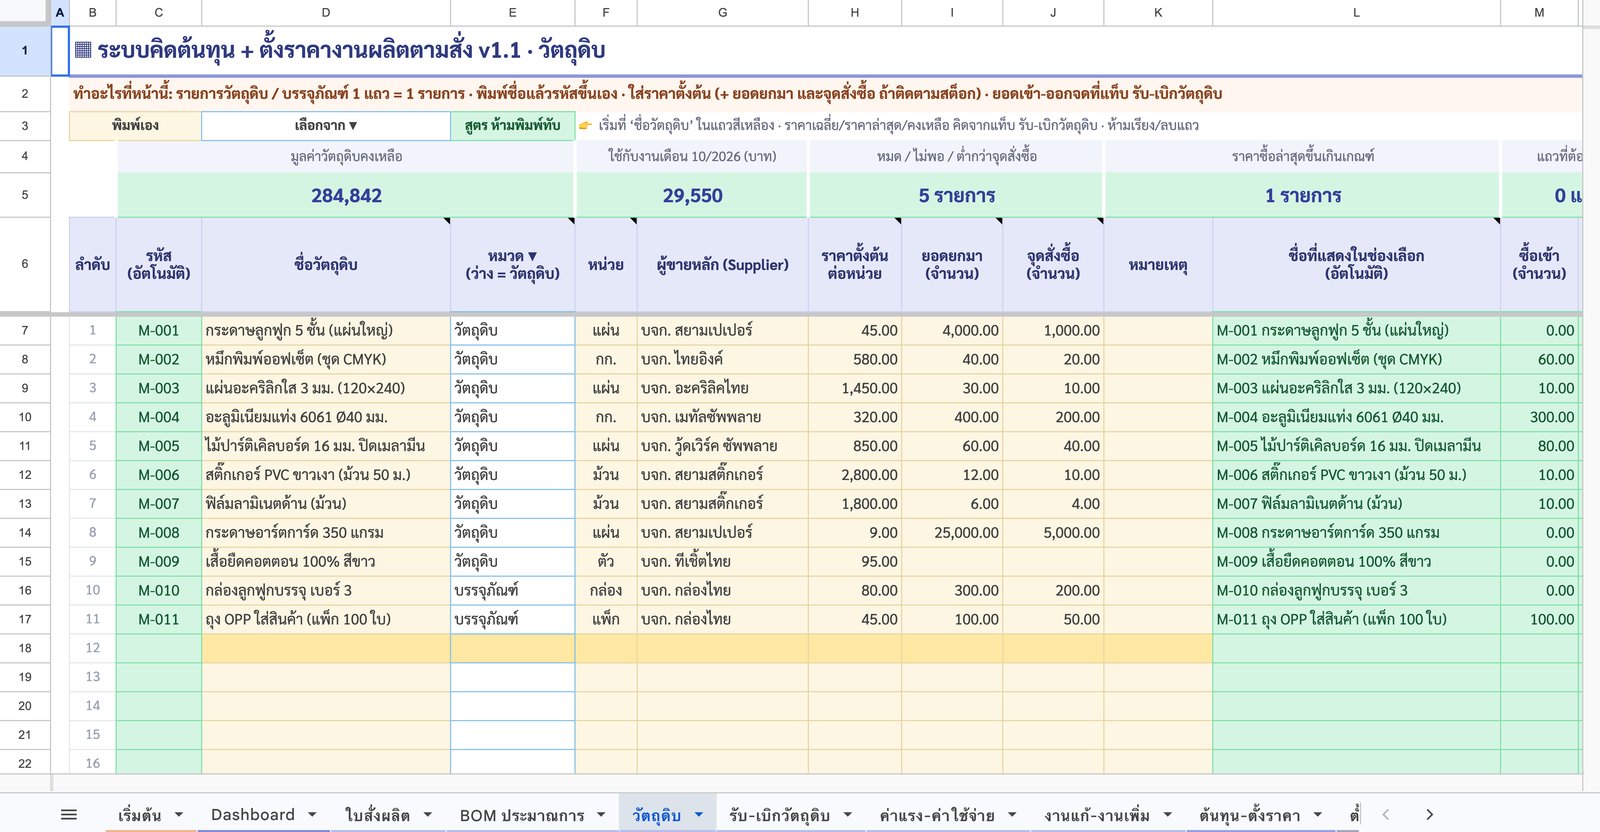This screenshot has height=832, width=1600.
Task: Select column G header
Action: tap(722, 12)
